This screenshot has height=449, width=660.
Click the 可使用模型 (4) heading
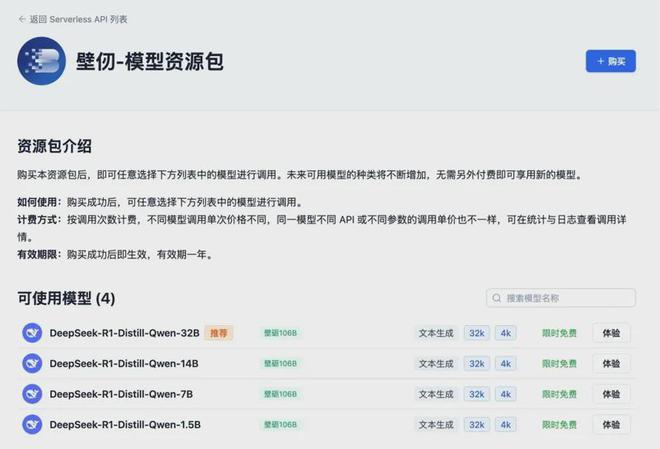tap(66, 298)
